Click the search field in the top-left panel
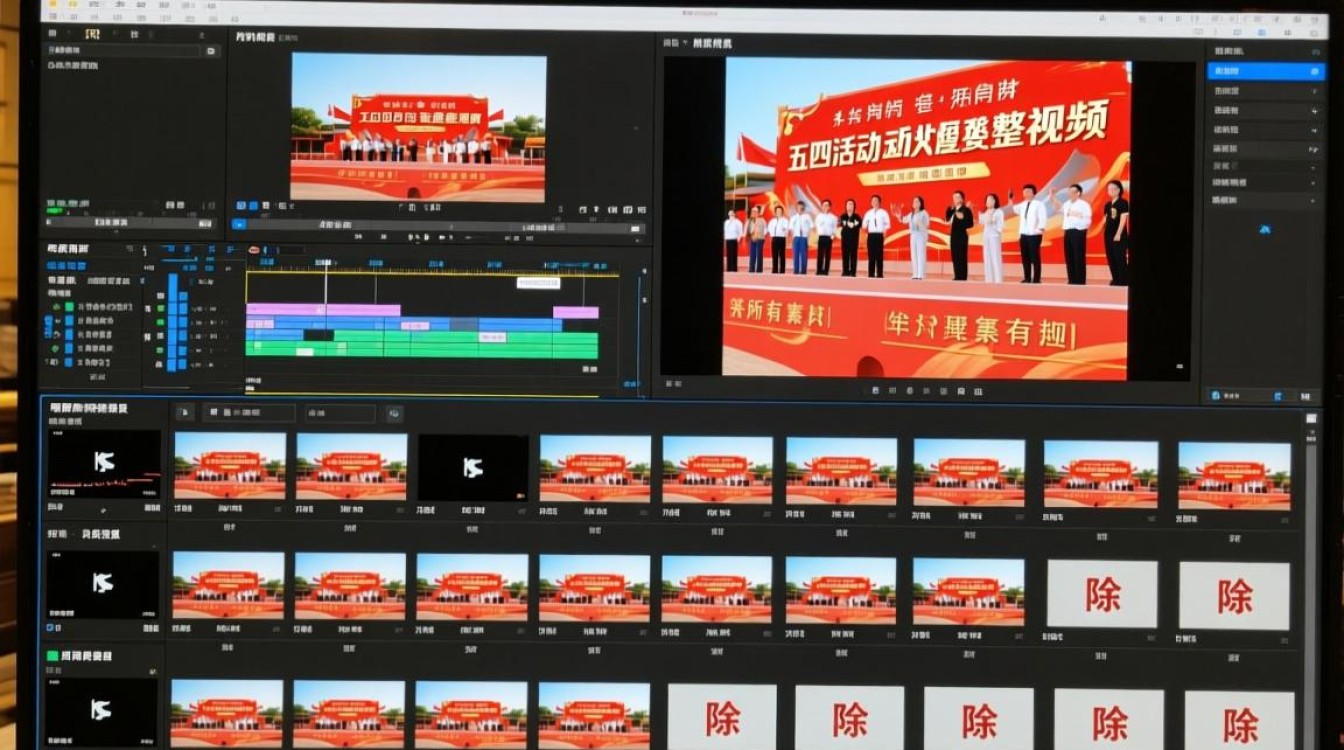 point(126,50)
